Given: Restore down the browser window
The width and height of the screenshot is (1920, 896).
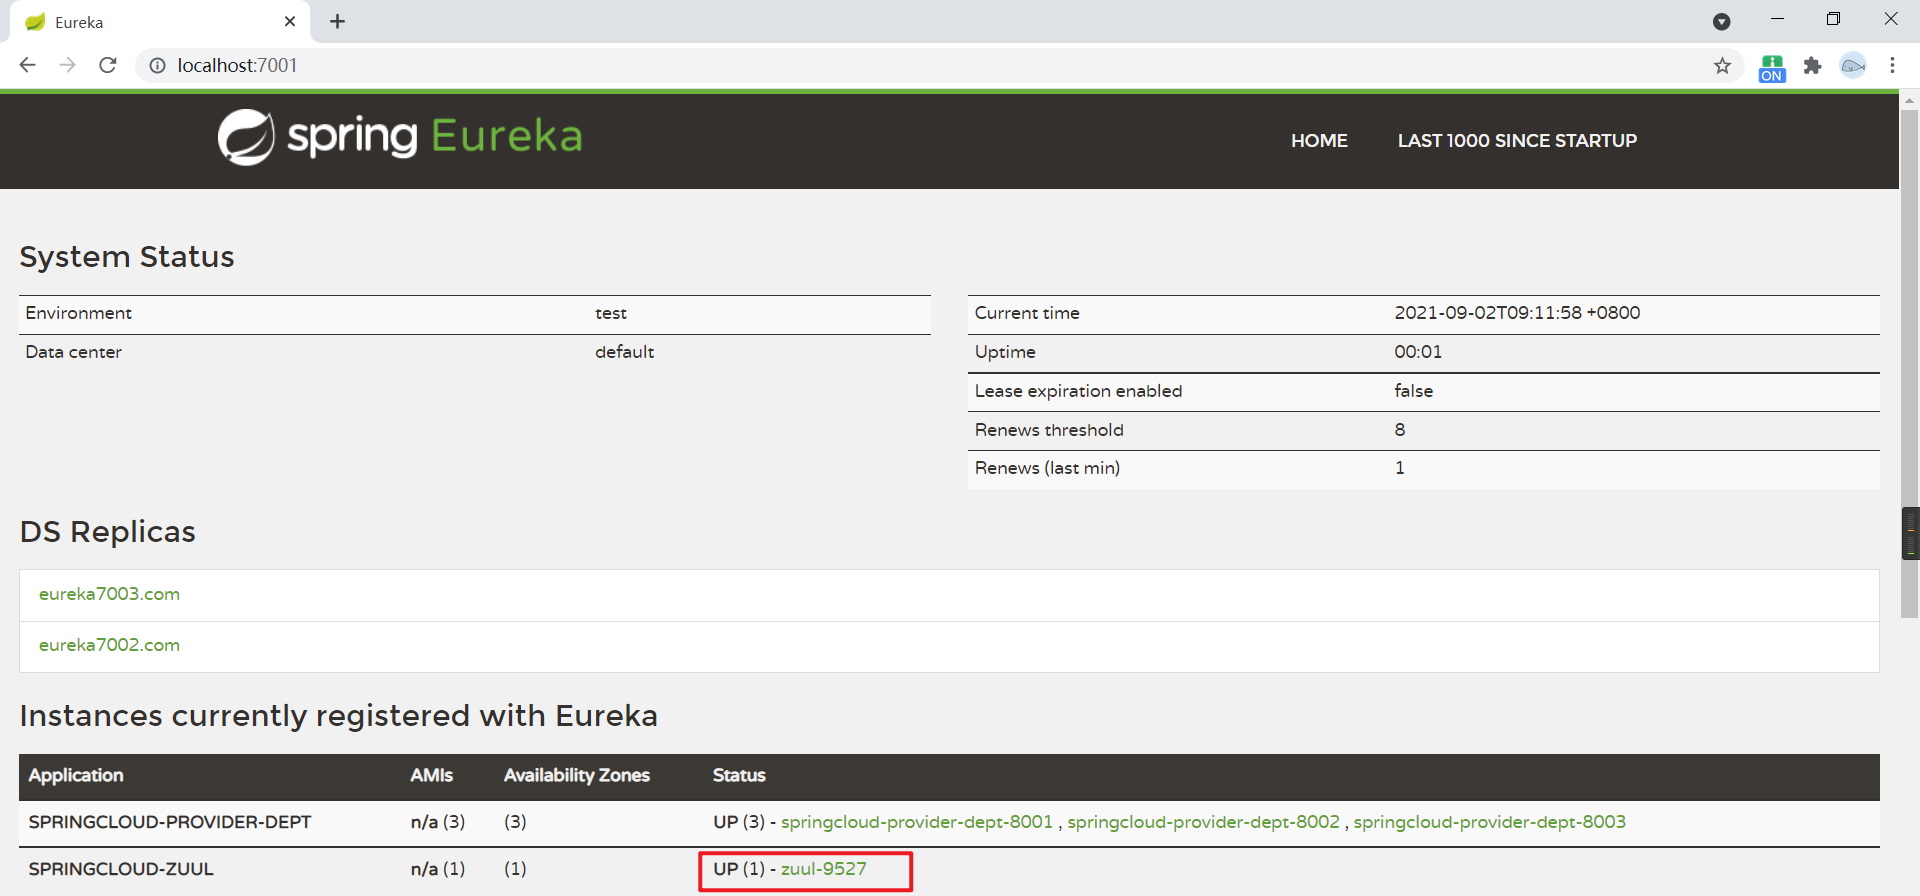Looking at the screenshot, I should (1833, 19).
